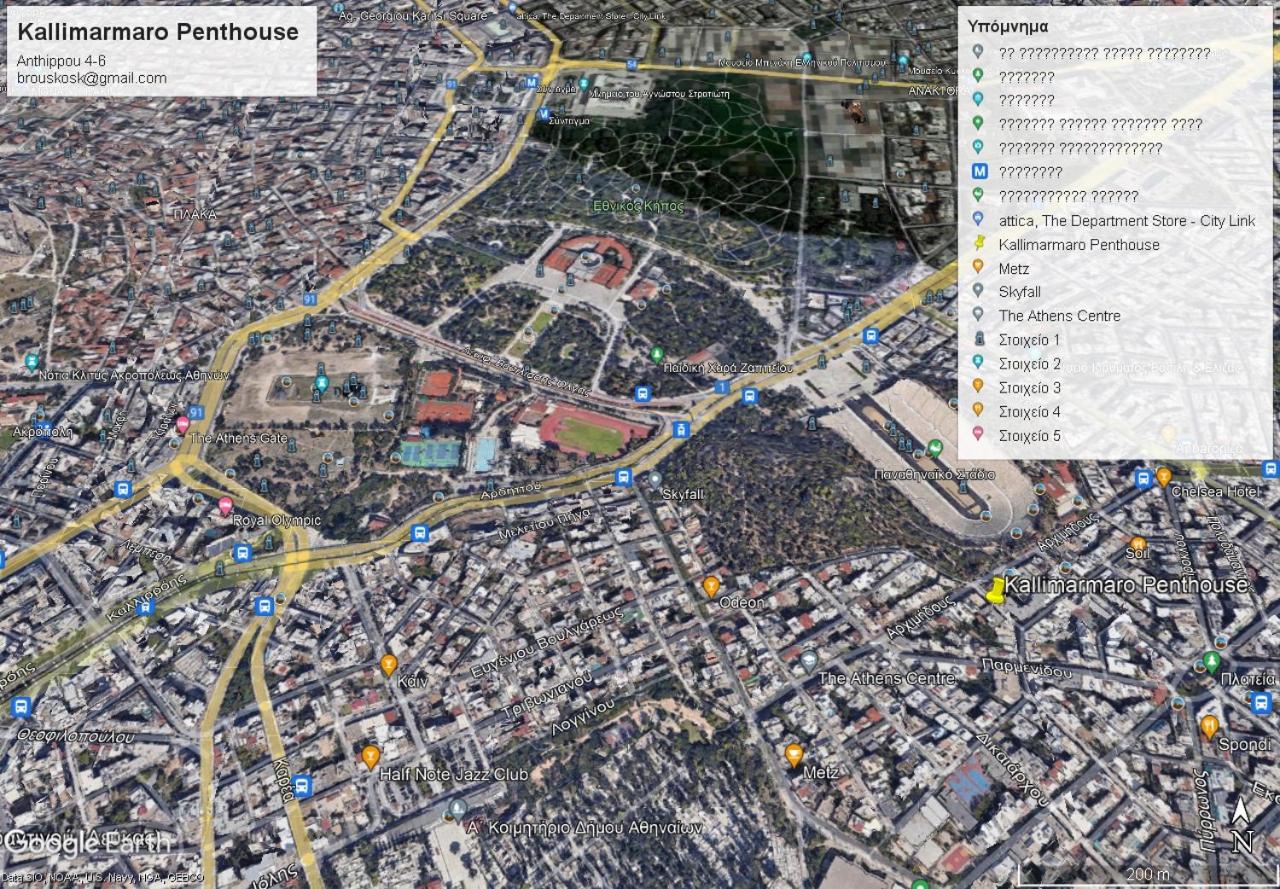Click The Athens Centre map marker
This screenshot has width=1280, height=889.
click(809, 660)
